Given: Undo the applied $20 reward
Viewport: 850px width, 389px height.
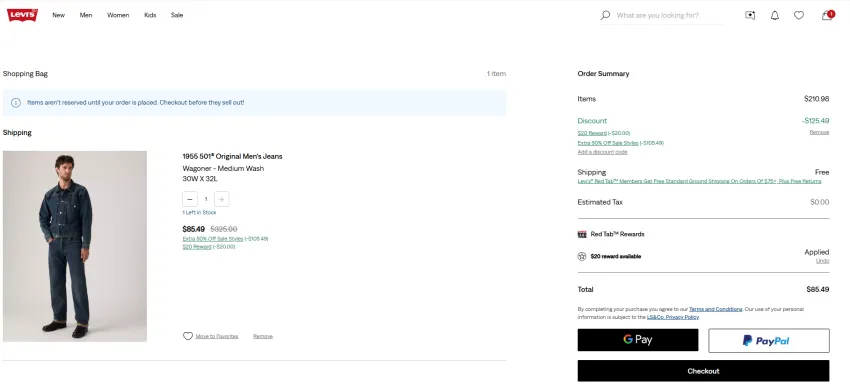Looking at the screenshot, I should (x=822, y=261).
